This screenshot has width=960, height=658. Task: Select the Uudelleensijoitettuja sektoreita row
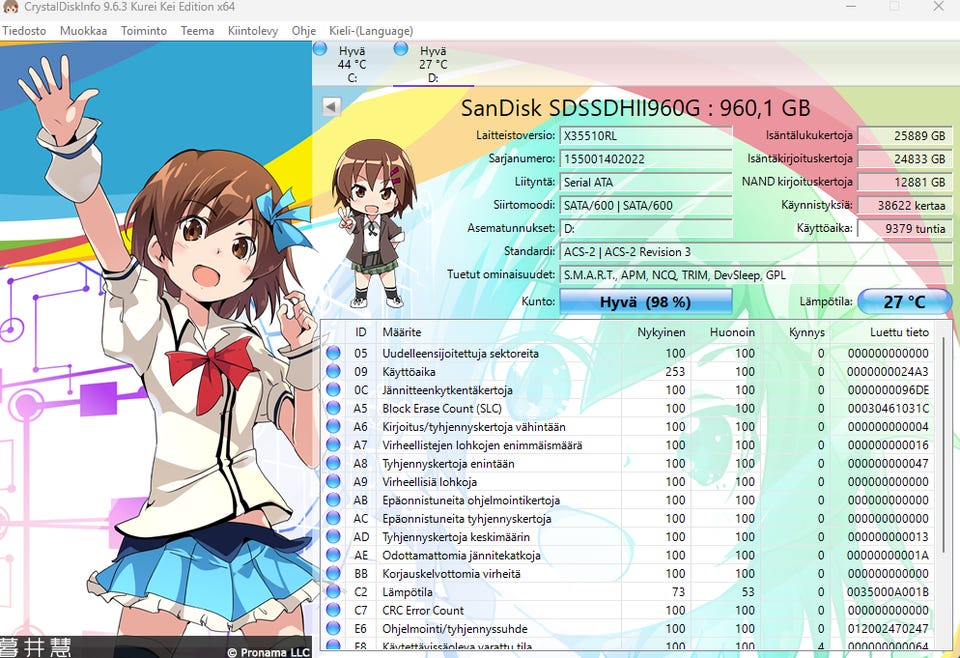pos(628,353)
